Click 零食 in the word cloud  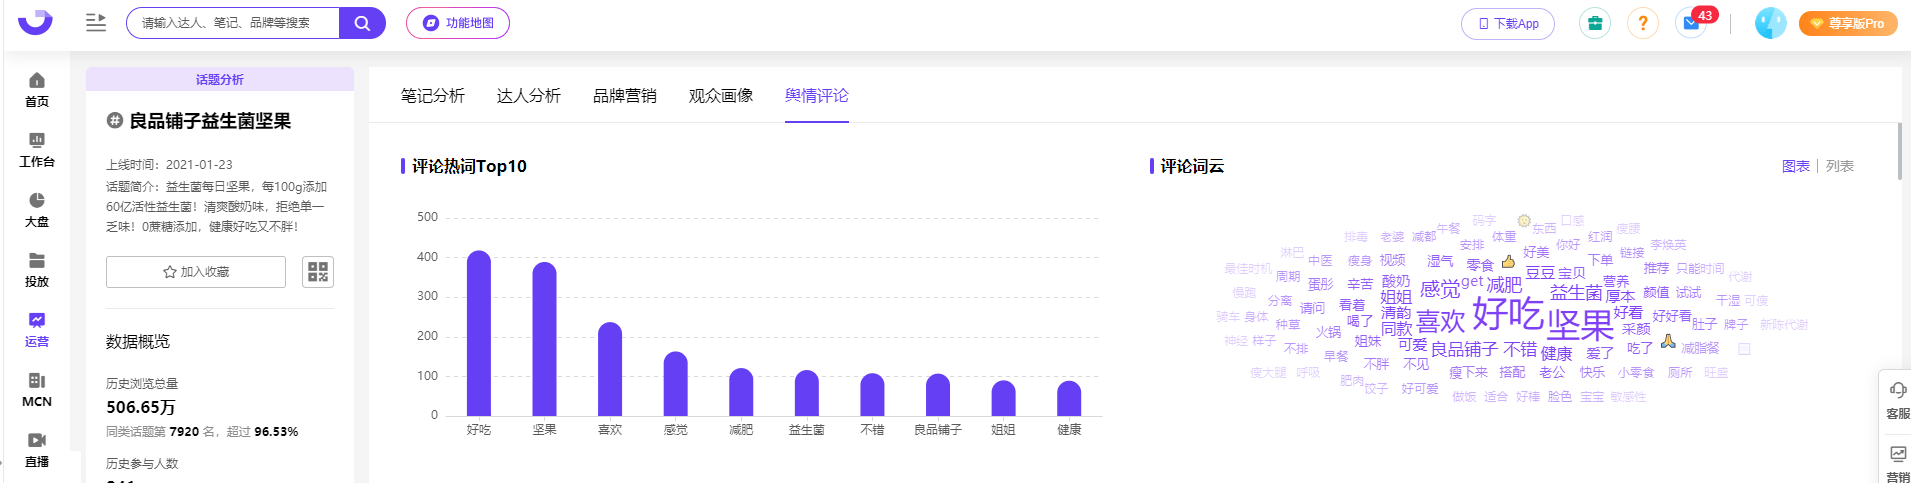pos(1480,265)
